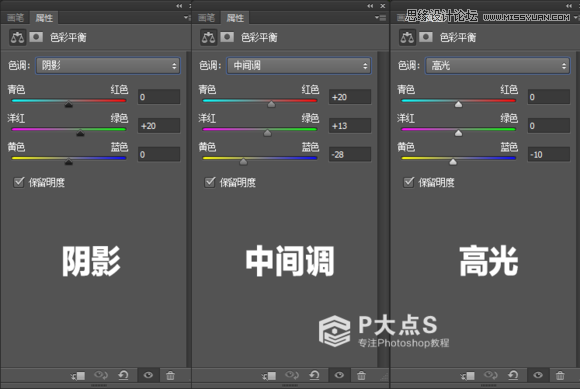Image resolution: width=580 pixels, height=389 pixels.
Task: Open the 色调 dropdown showing 阴影
Action: coord(108,66)
